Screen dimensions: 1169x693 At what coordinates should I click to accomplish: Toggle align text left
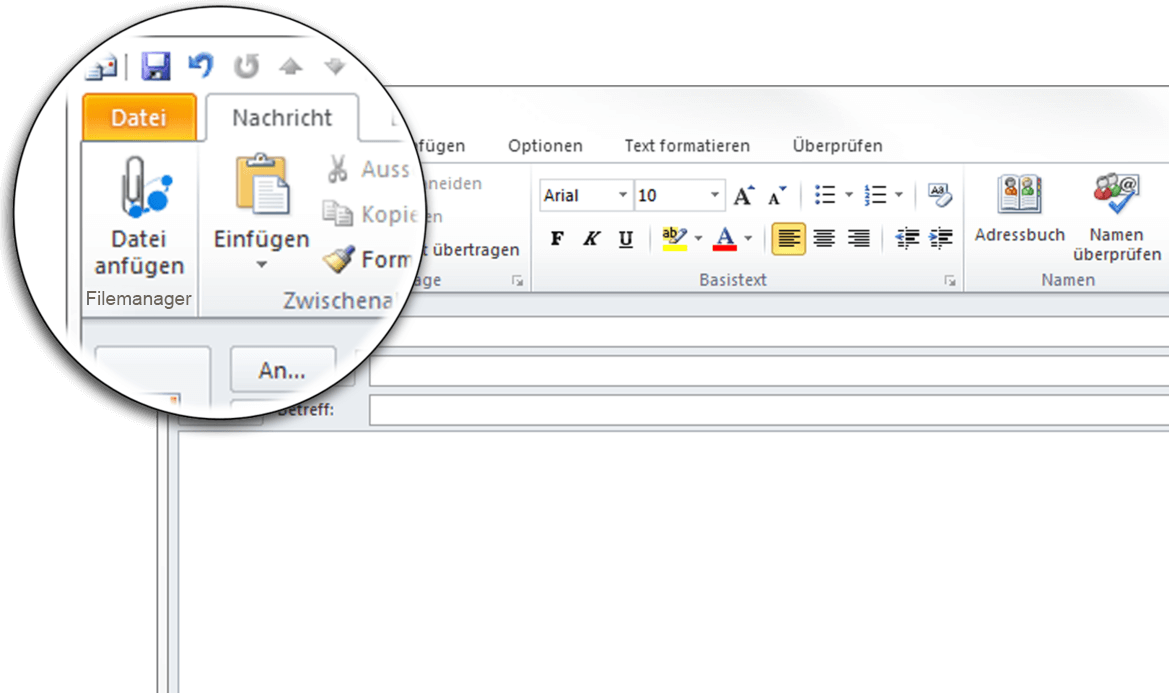tap(789, 238)
